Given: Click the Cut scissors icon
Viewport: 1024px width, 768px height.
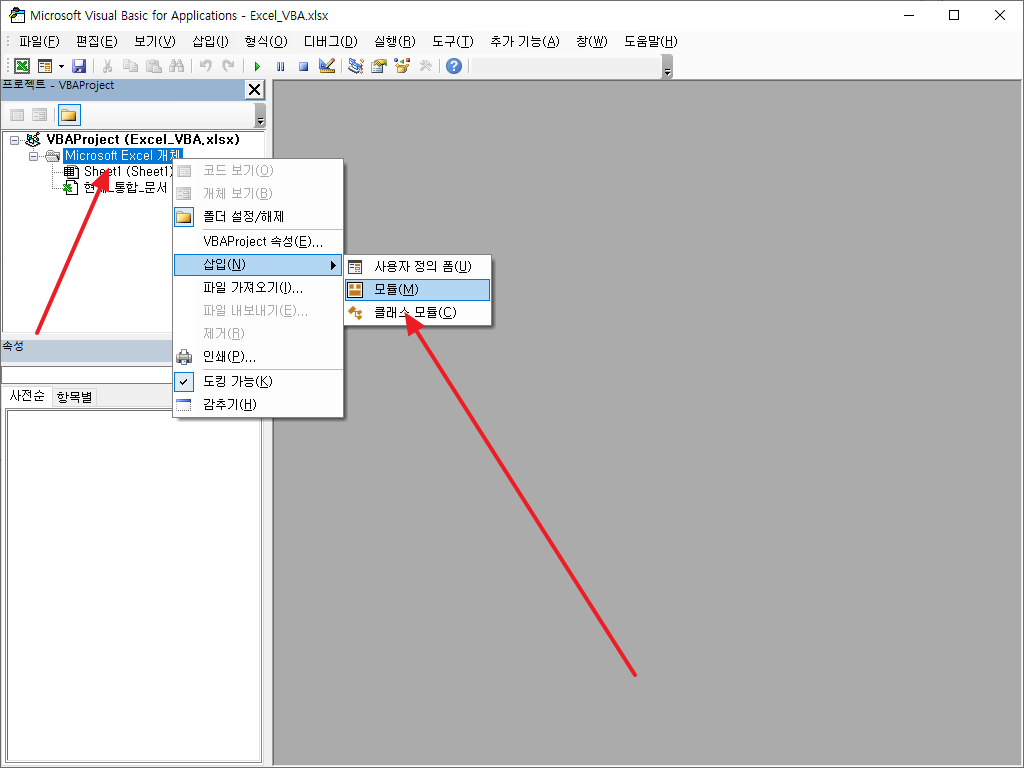Looking at the screenshot, I should (108, 66).
